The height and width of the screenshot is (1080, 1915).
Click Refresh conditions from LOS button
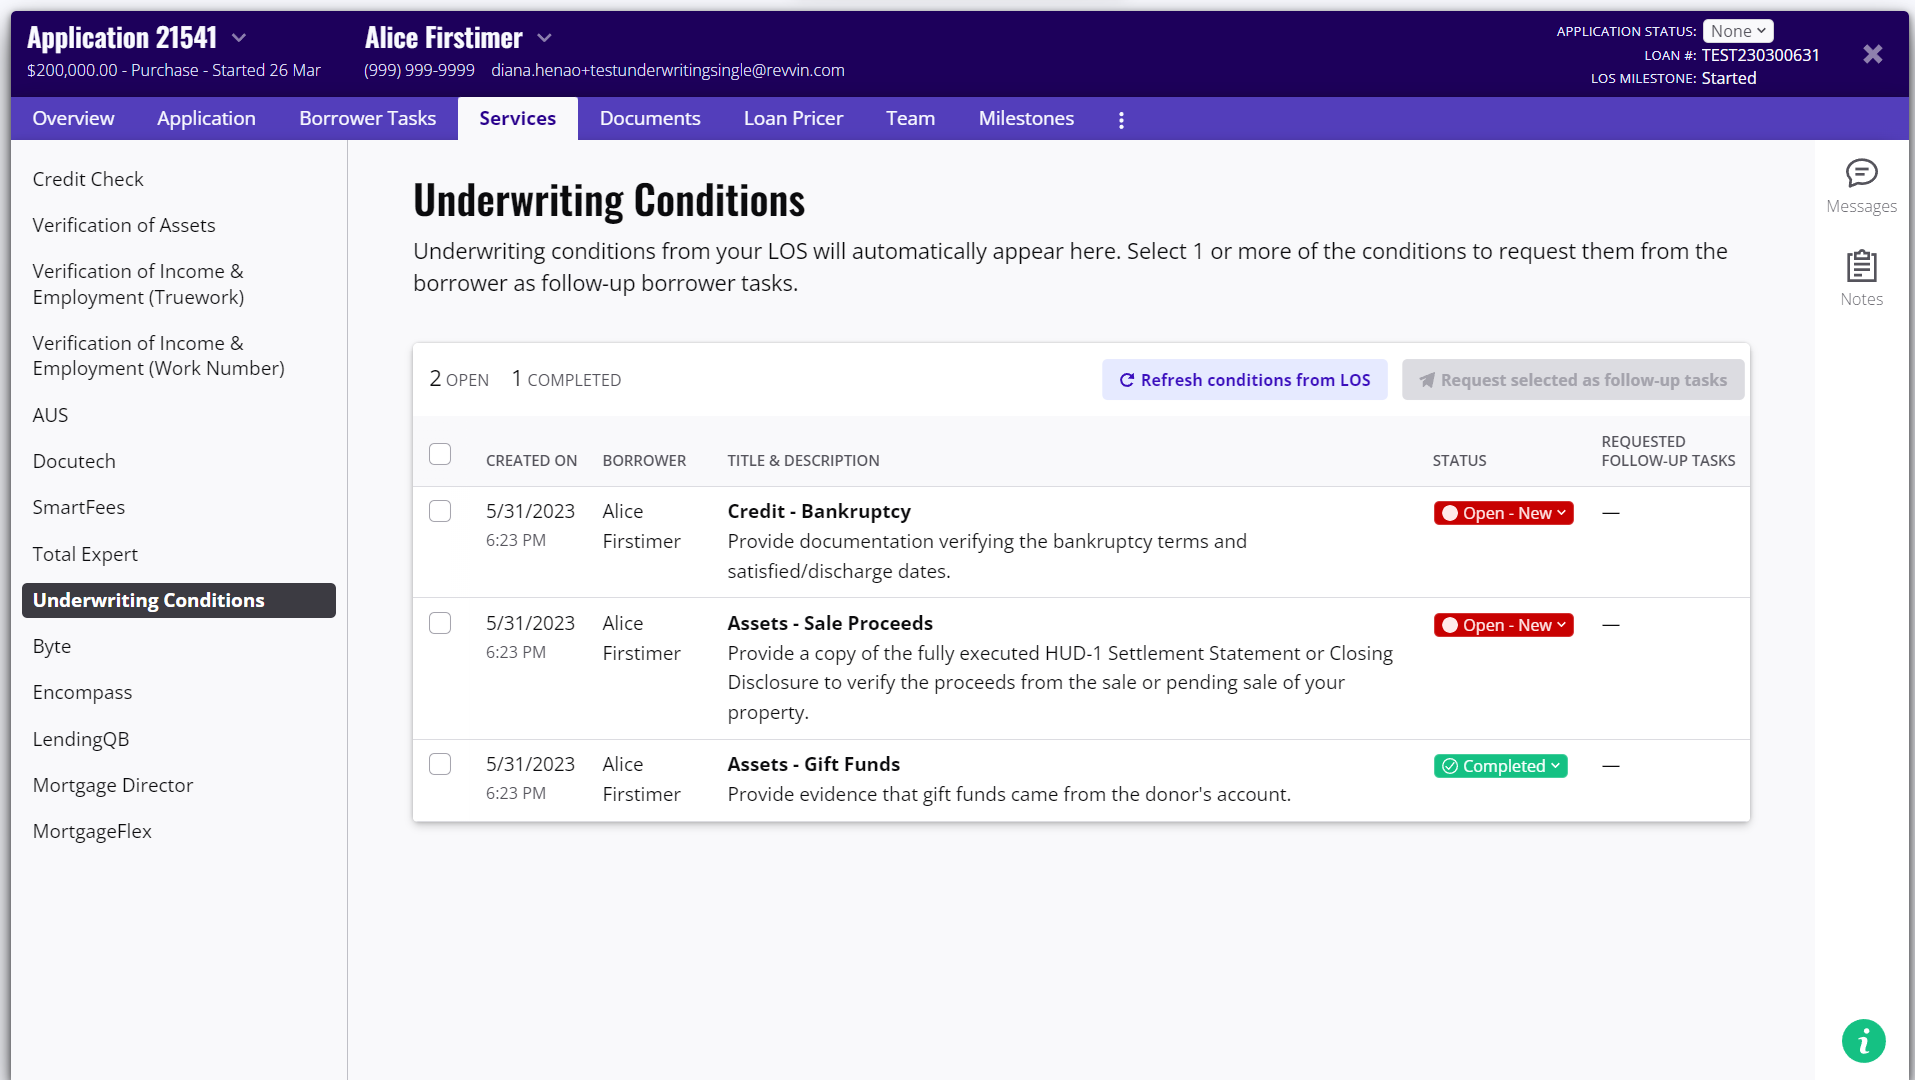tap(1244, 380)
